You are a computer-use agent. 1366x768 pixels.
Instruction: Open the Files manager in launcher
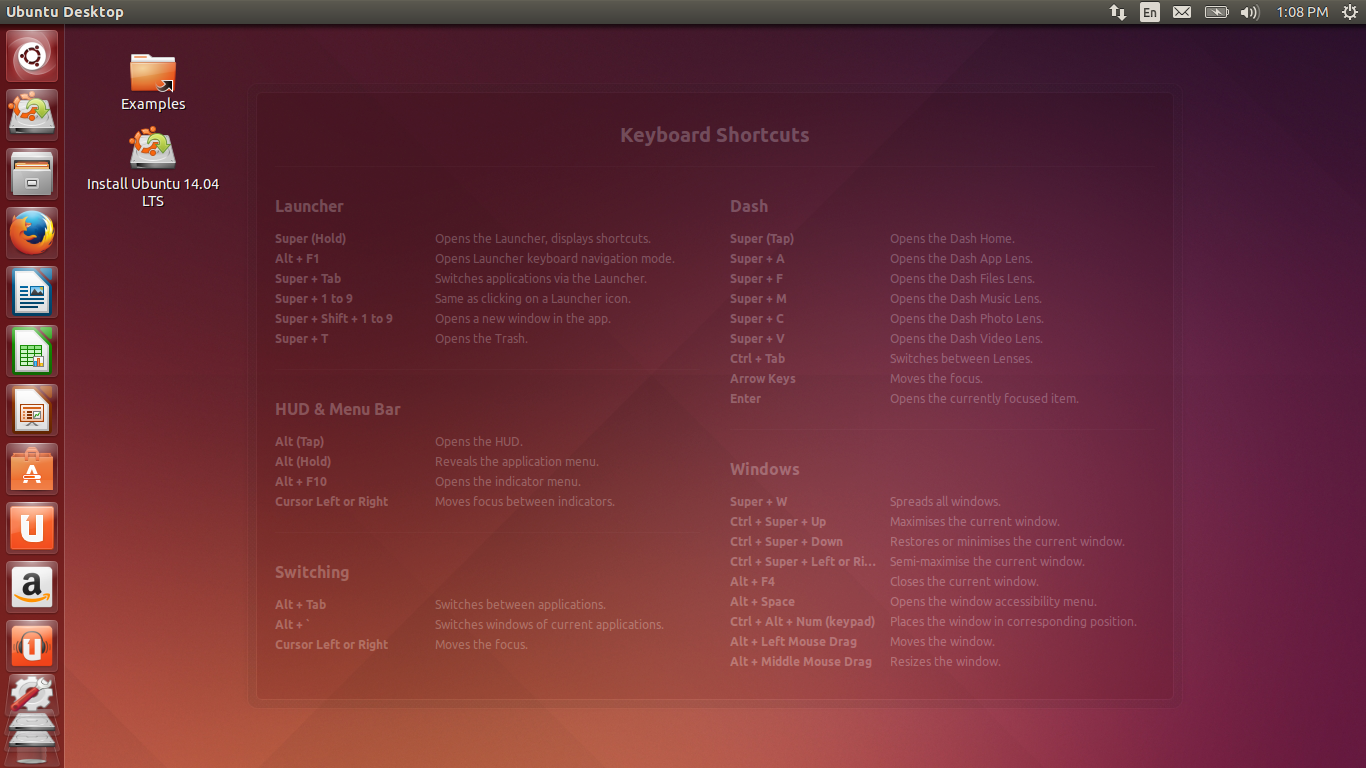point(33,174)
